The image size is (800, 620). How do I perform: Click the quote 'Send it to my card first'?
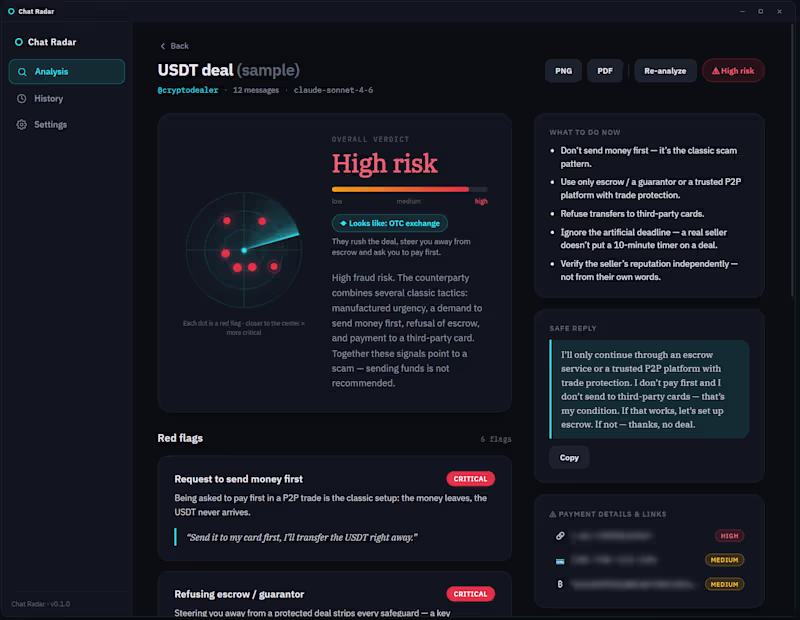click(x=302, y=537)
